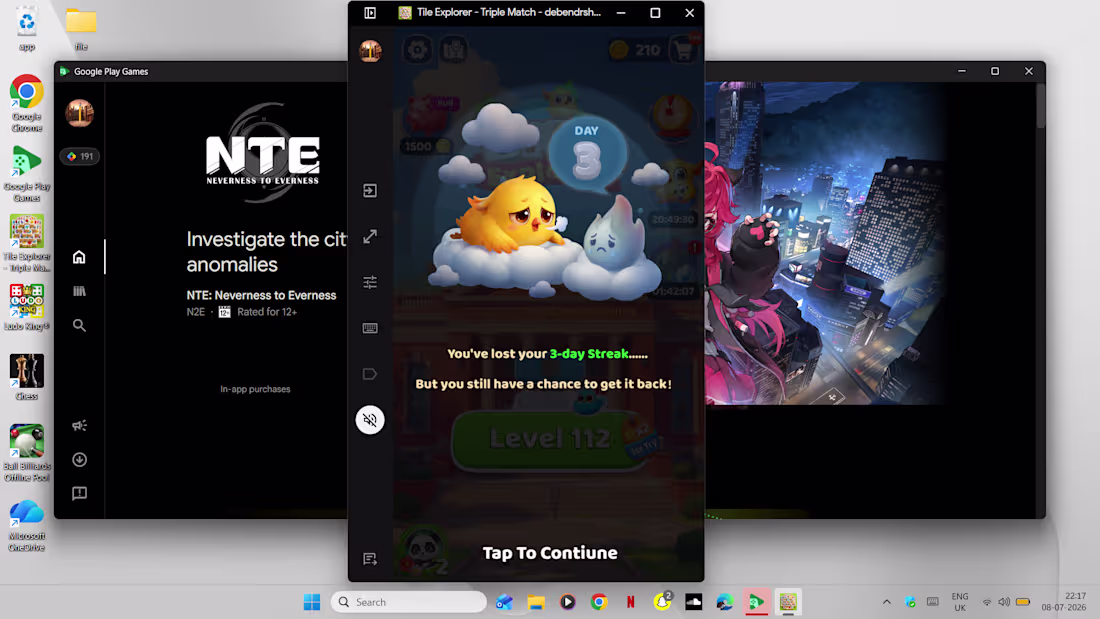Click the NTE Neverness to Everness logo
Viewport: 1100px width, 619px height.
(x=263, y=154)
